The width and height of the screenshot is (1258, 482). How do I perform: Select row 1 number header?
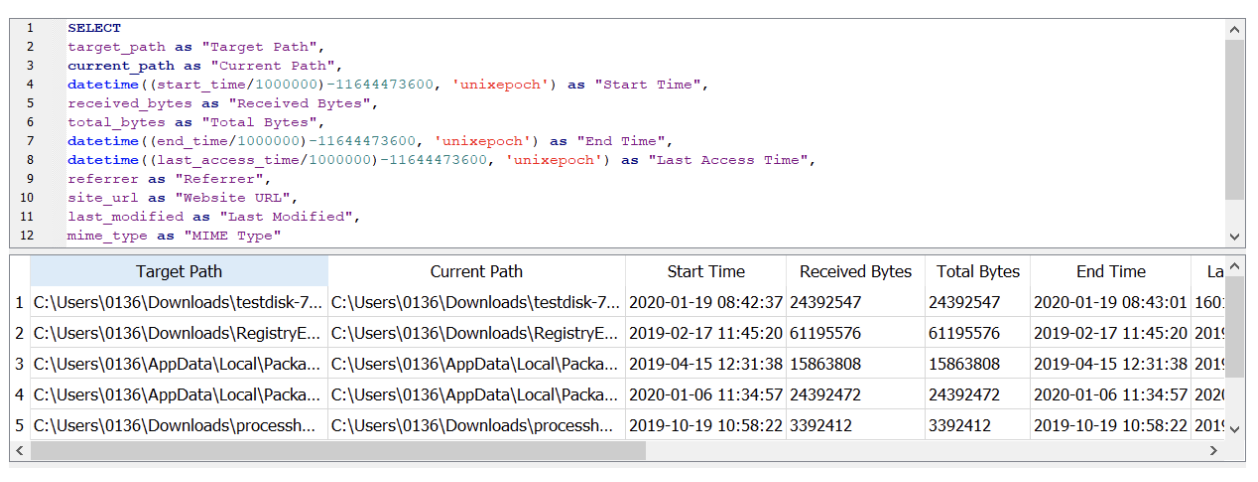click(20, 302)
